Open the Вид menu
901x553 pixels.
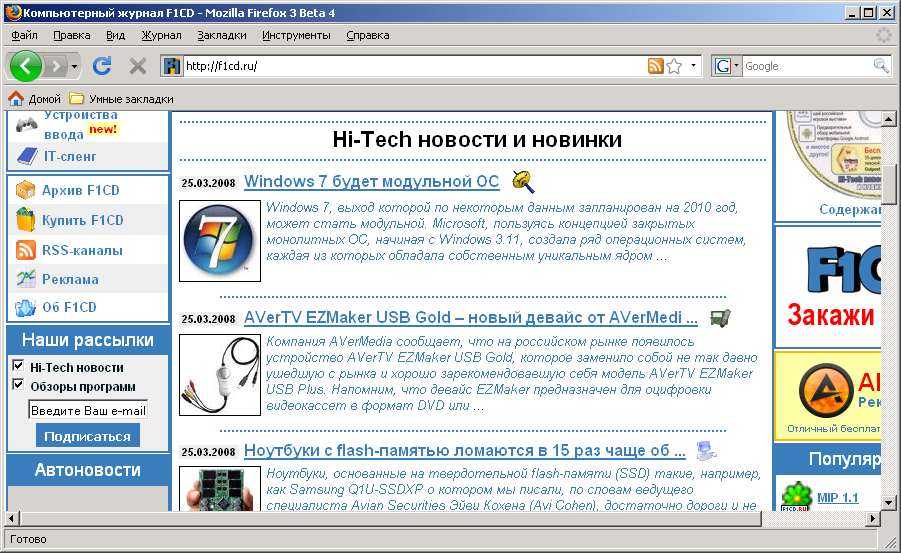click(x=115, y=35)
